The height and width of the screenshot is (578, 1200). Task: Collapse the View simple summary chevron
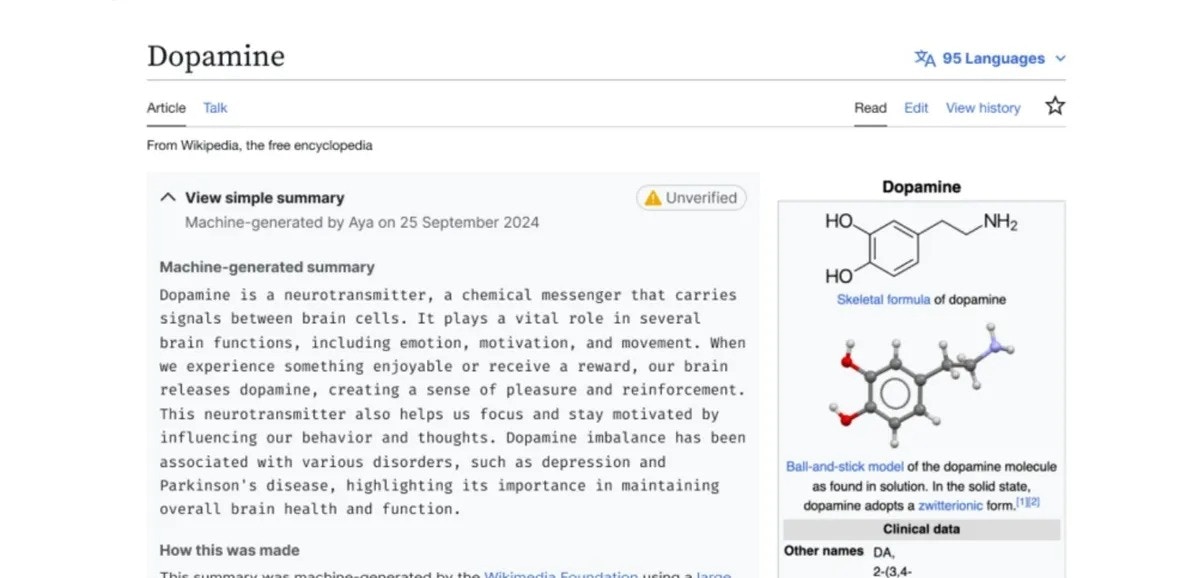tap(168, 198)
